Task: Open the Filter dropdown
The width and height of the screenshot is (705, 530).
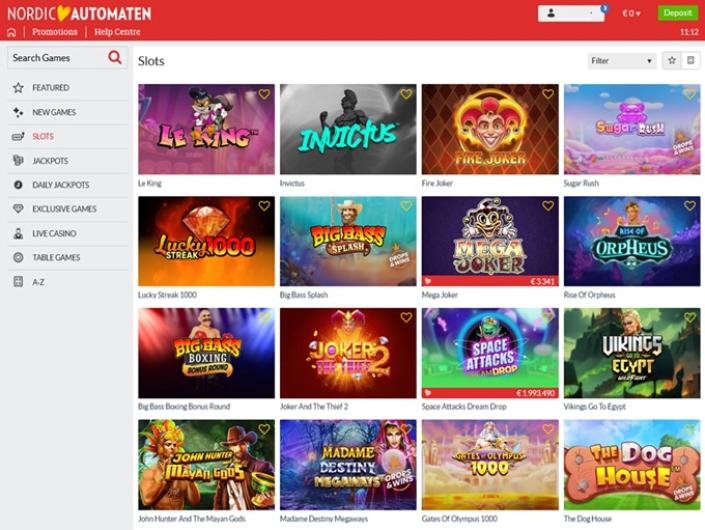Action: [622, 61]
